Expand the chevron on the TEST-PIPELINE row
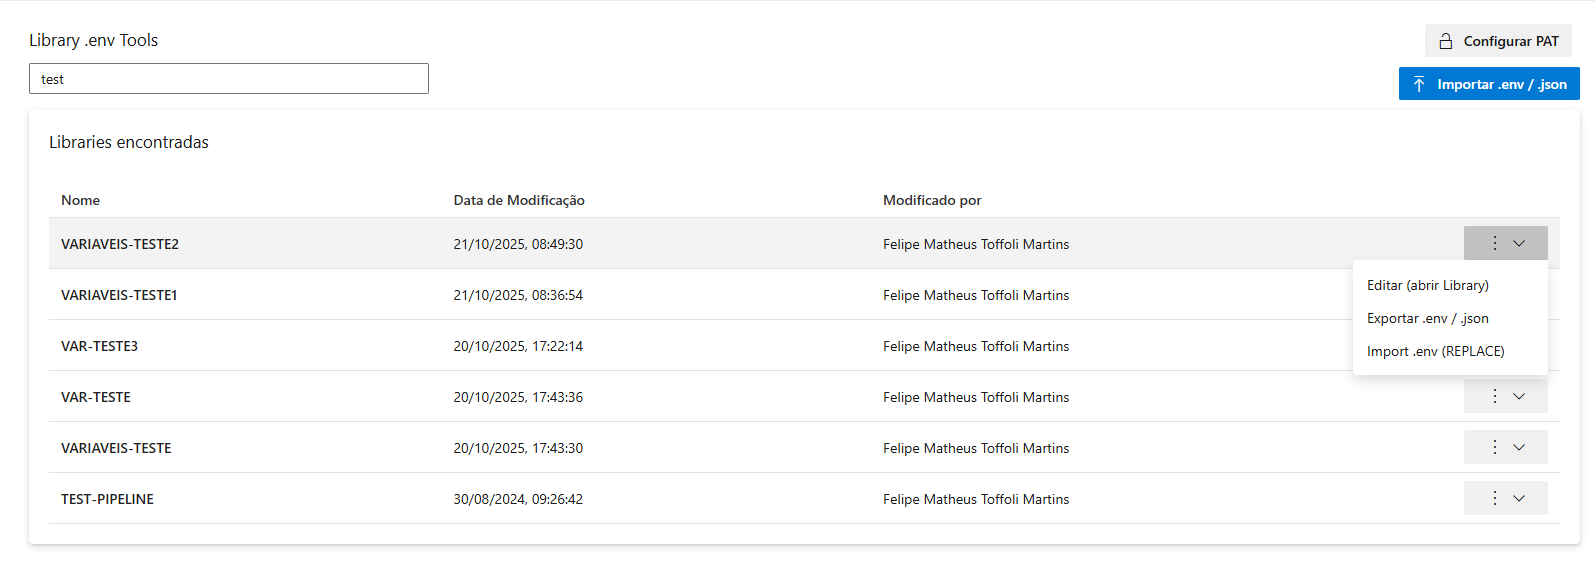This screenshot has width=1595, height=581. (1519, 498)
